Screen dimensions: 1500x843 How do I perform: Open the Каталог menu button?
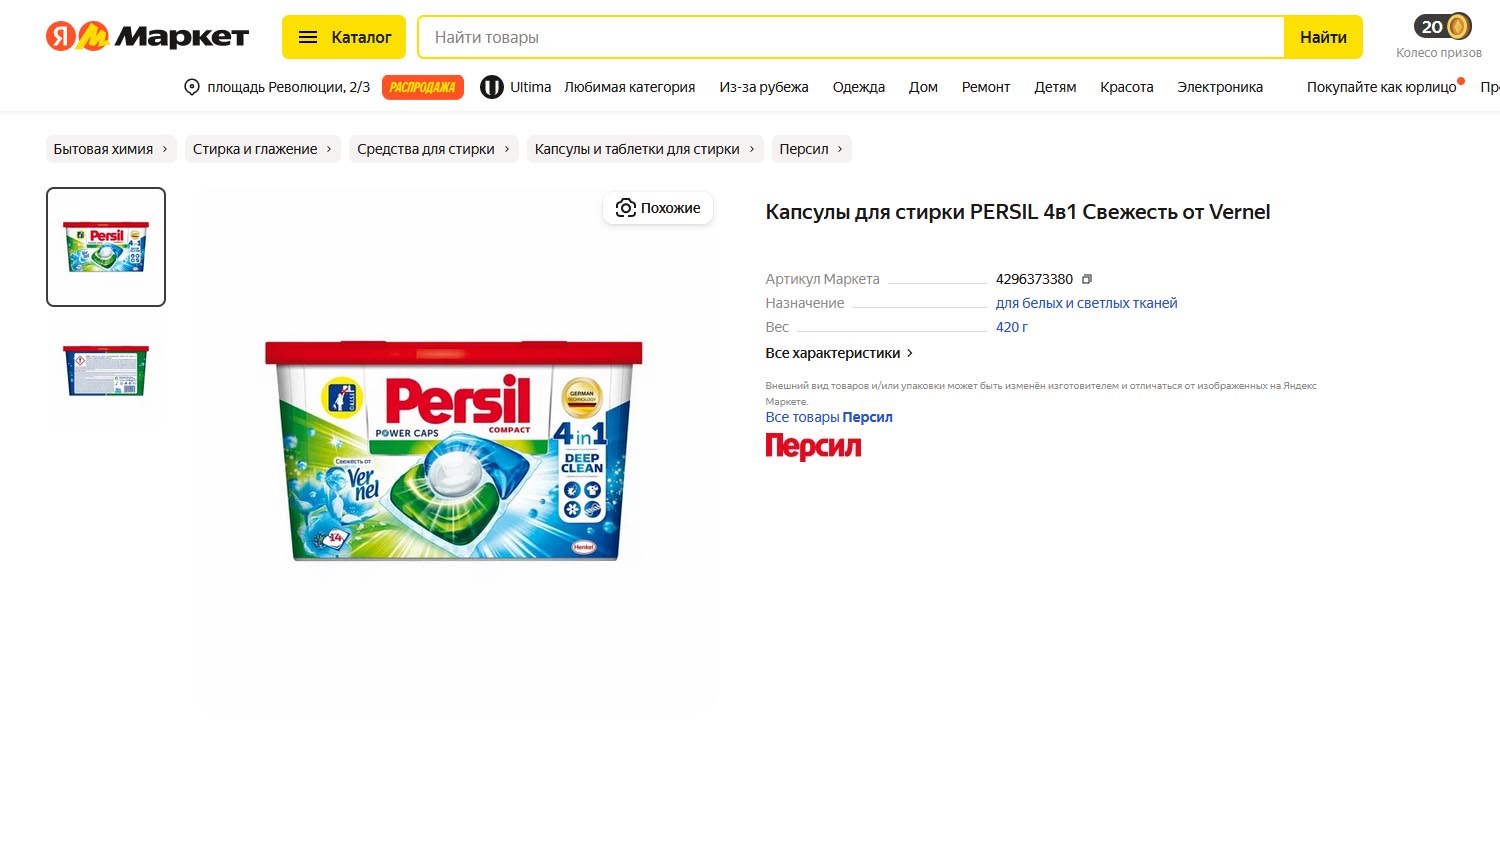344,37
